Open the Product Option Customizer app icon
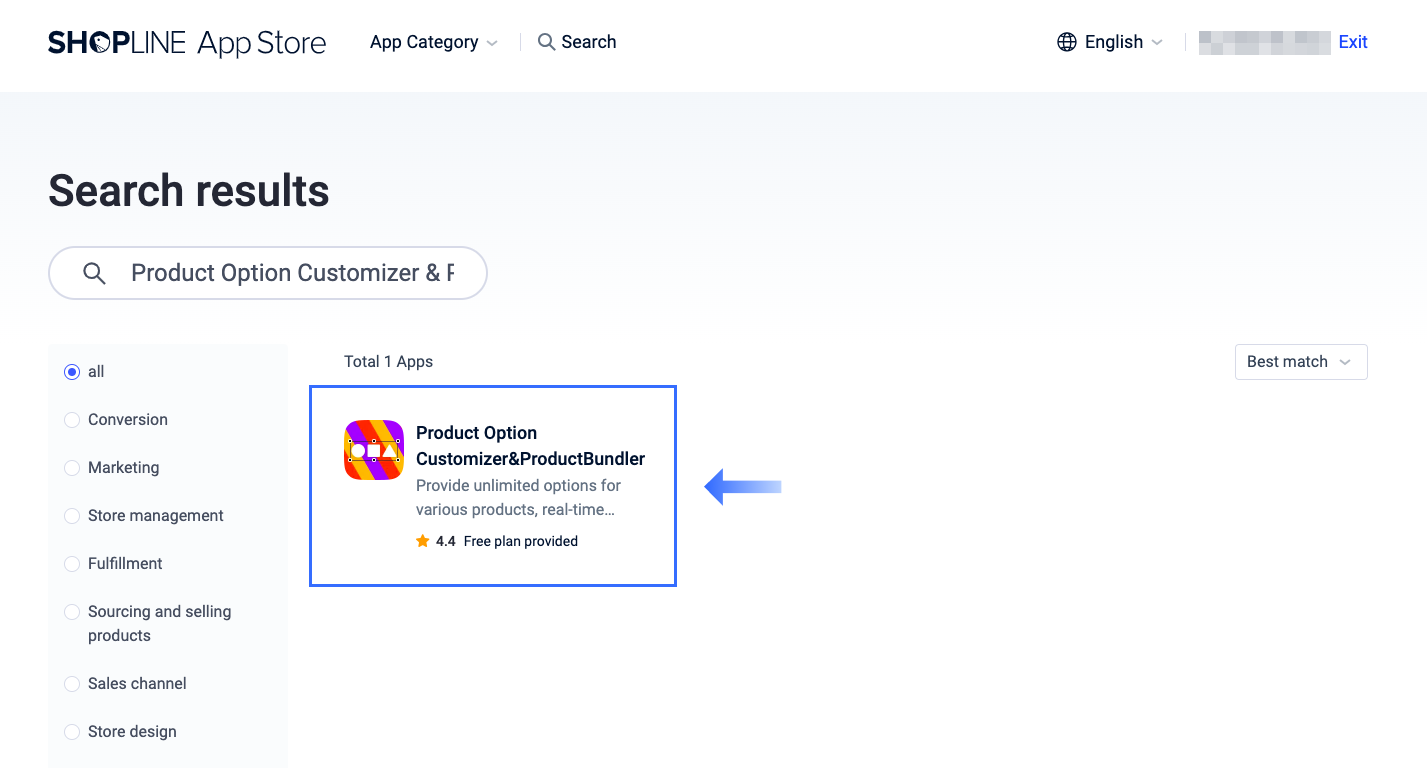 click(x=373, y=449)
